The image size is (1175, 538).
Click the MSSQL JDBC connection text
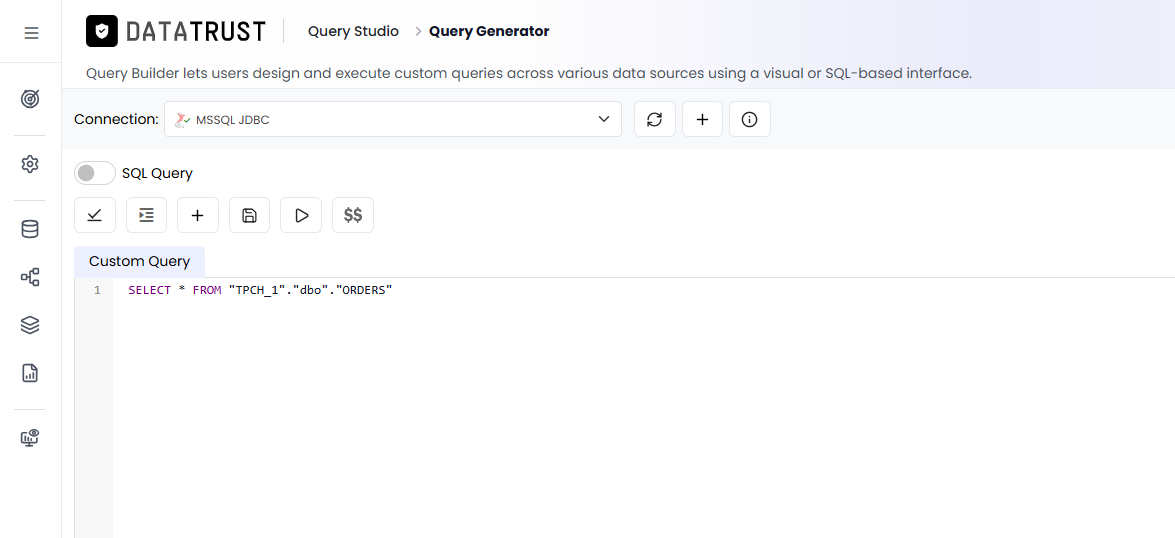pyautogui.click(x=232, y=120)
